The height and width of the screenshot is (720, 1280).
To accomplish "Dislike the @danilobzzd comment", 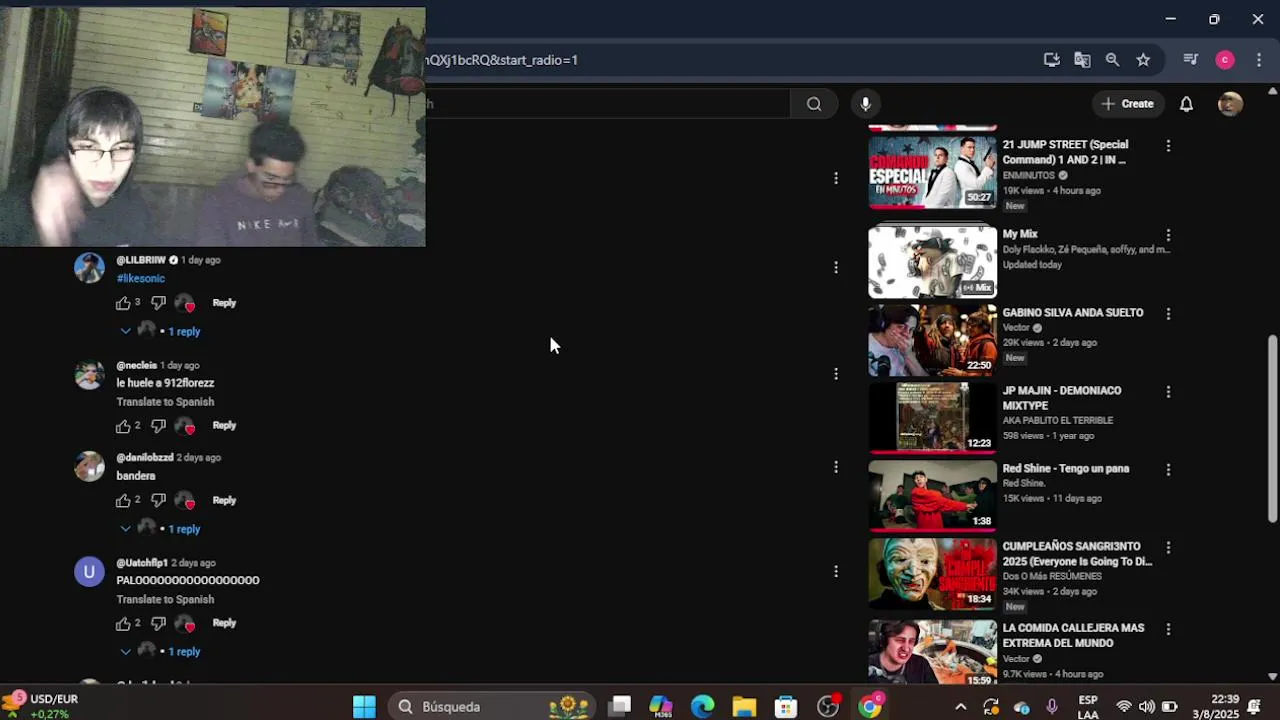I will (x=158, y=501).
